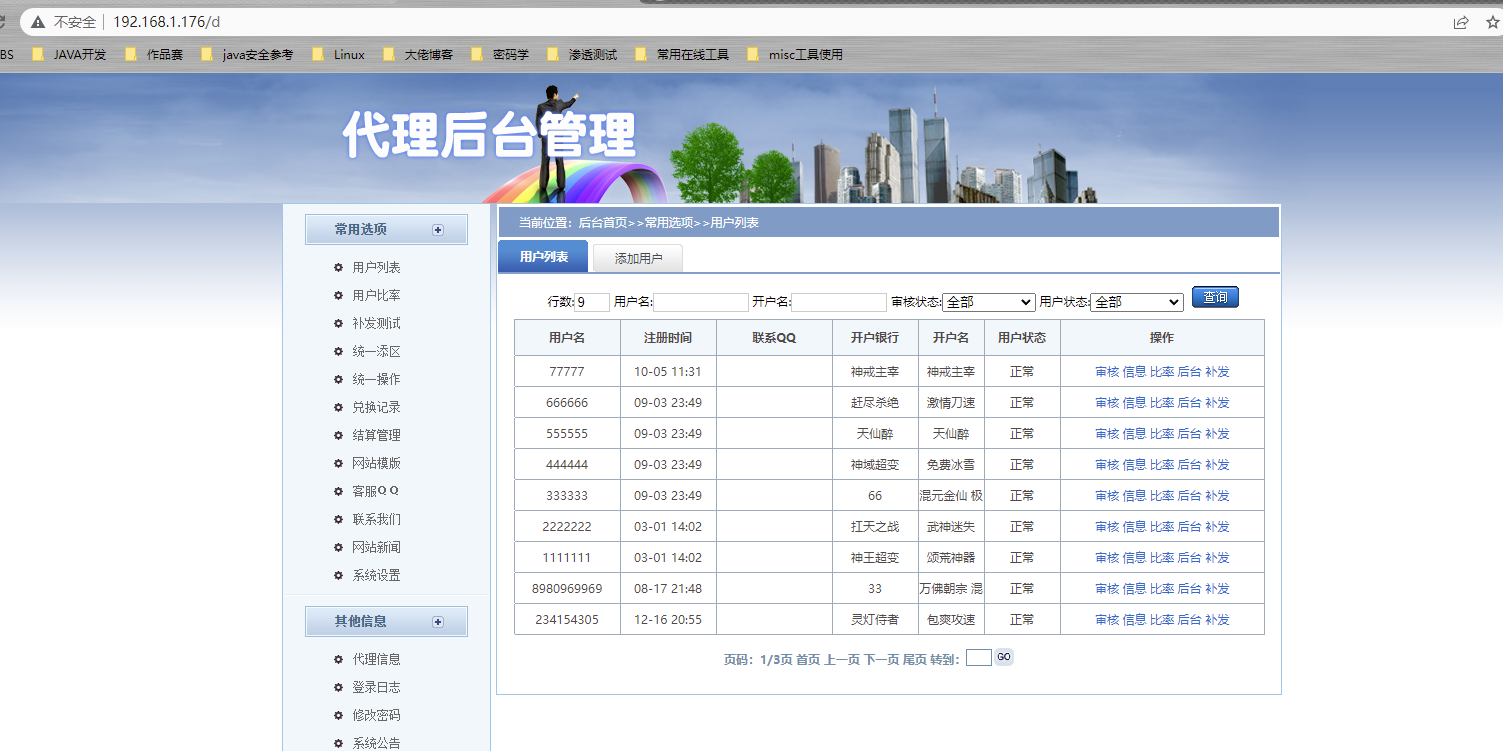Open the 密码学 bookmark folder
The image size is (1503, 751).
pos(500,55)
